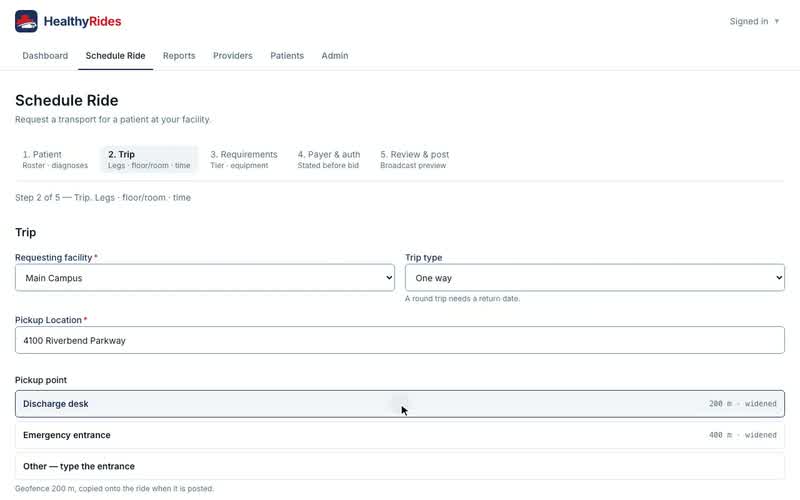The height and width of the screenshot is (500, 800).
Task: Expand the Requesting facility dropdown
Action: (205, 278)
